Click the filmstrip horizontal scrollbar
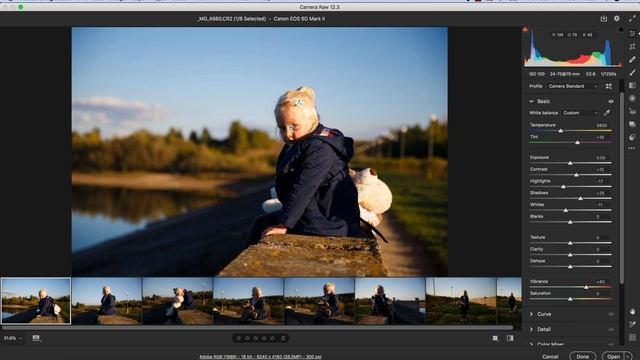The height and width of the screenshot is (360, 640). [x=257, y=327]
